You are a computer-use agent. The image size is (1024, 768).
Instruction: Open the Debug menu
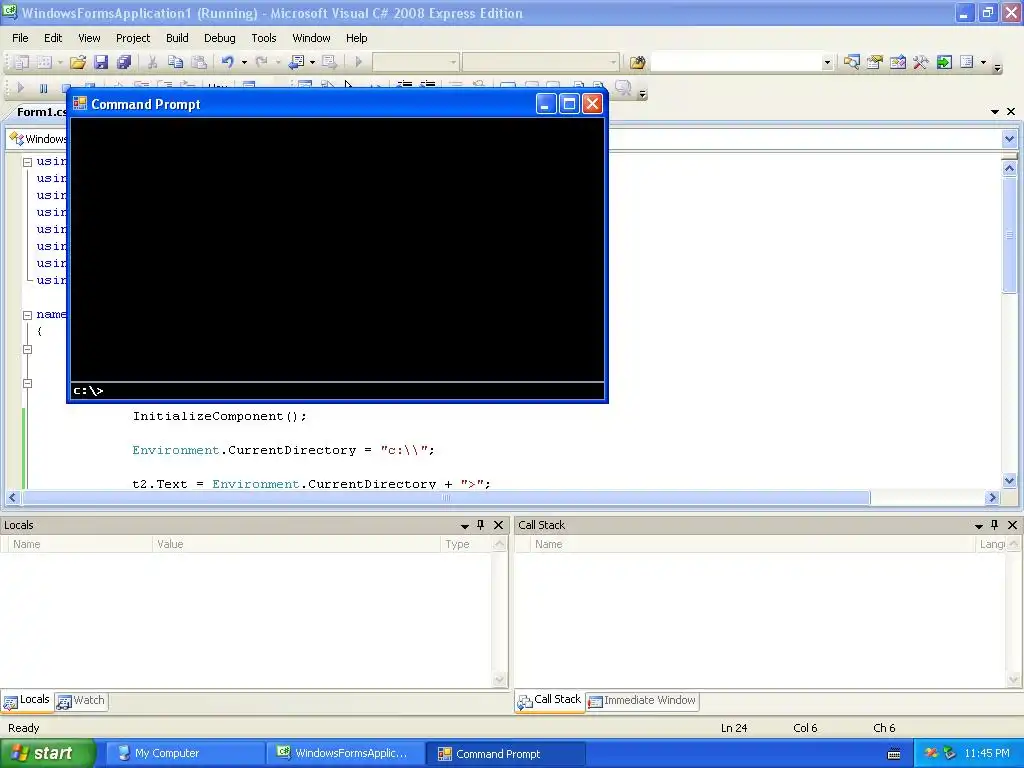pos(219,38)
